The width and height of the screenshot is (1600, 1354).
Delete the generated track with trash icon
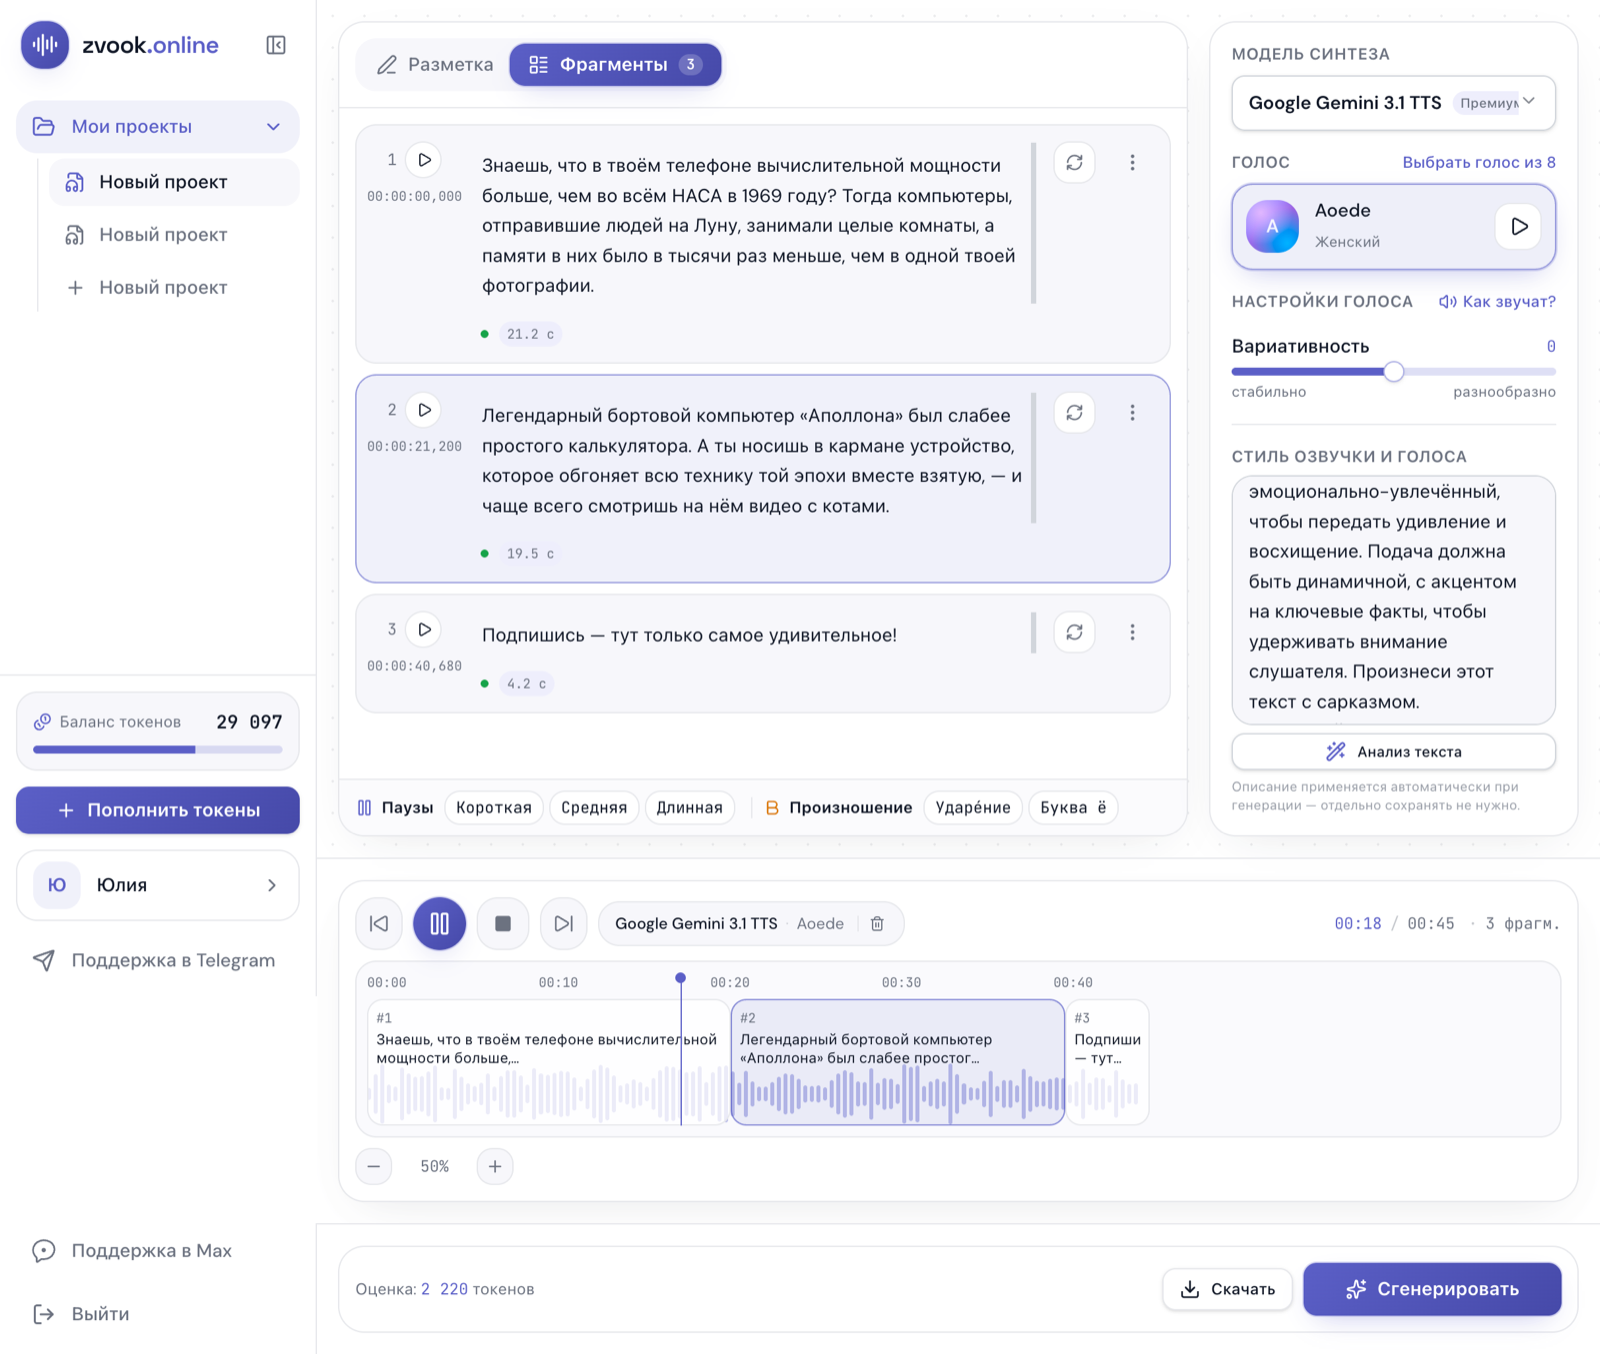877,924
